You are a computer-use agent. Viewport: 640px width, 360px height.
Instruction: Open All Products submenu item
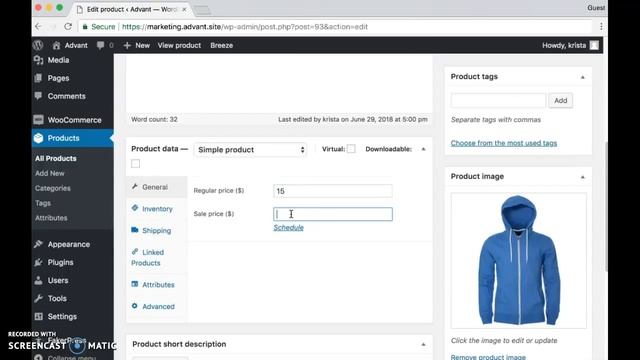click(x=56, y=158)
